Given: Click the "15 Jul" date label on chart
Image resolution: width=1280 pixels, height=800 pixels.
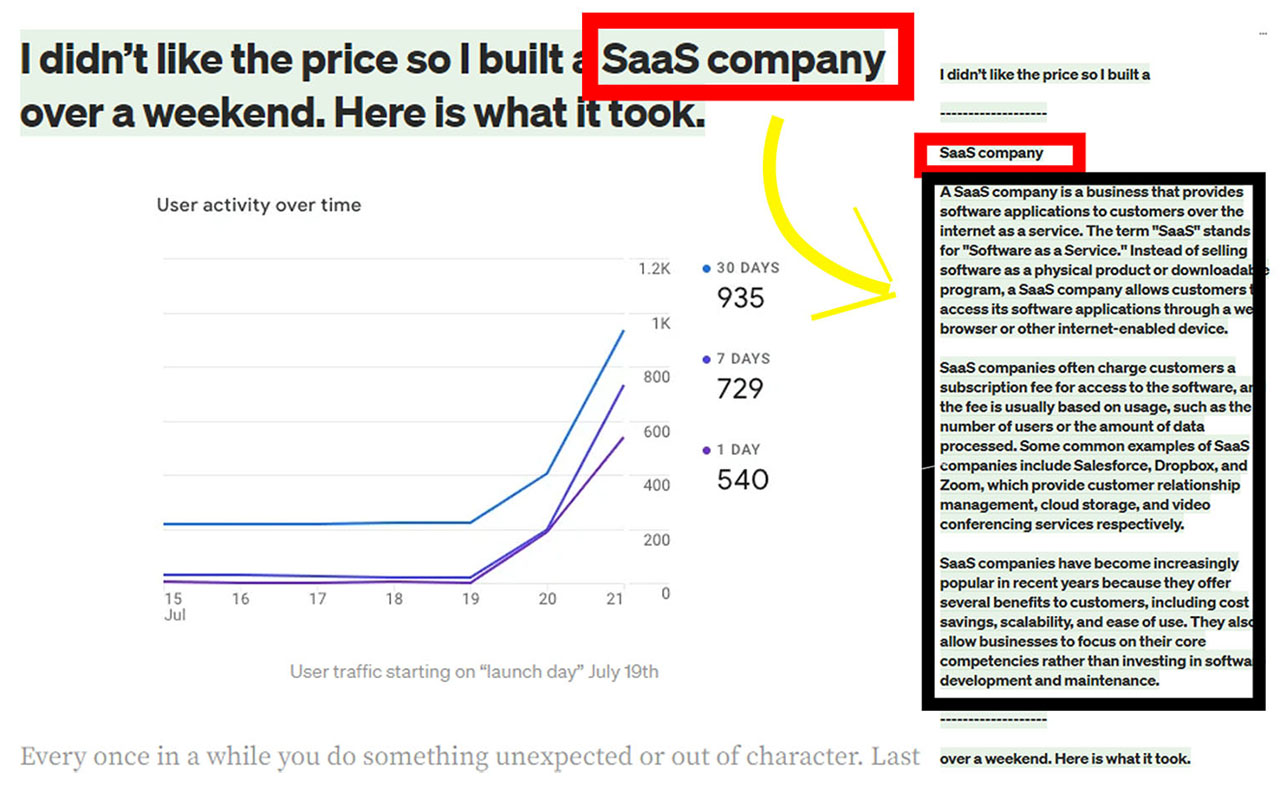Looking at the screenshot, I should point(172,606).
